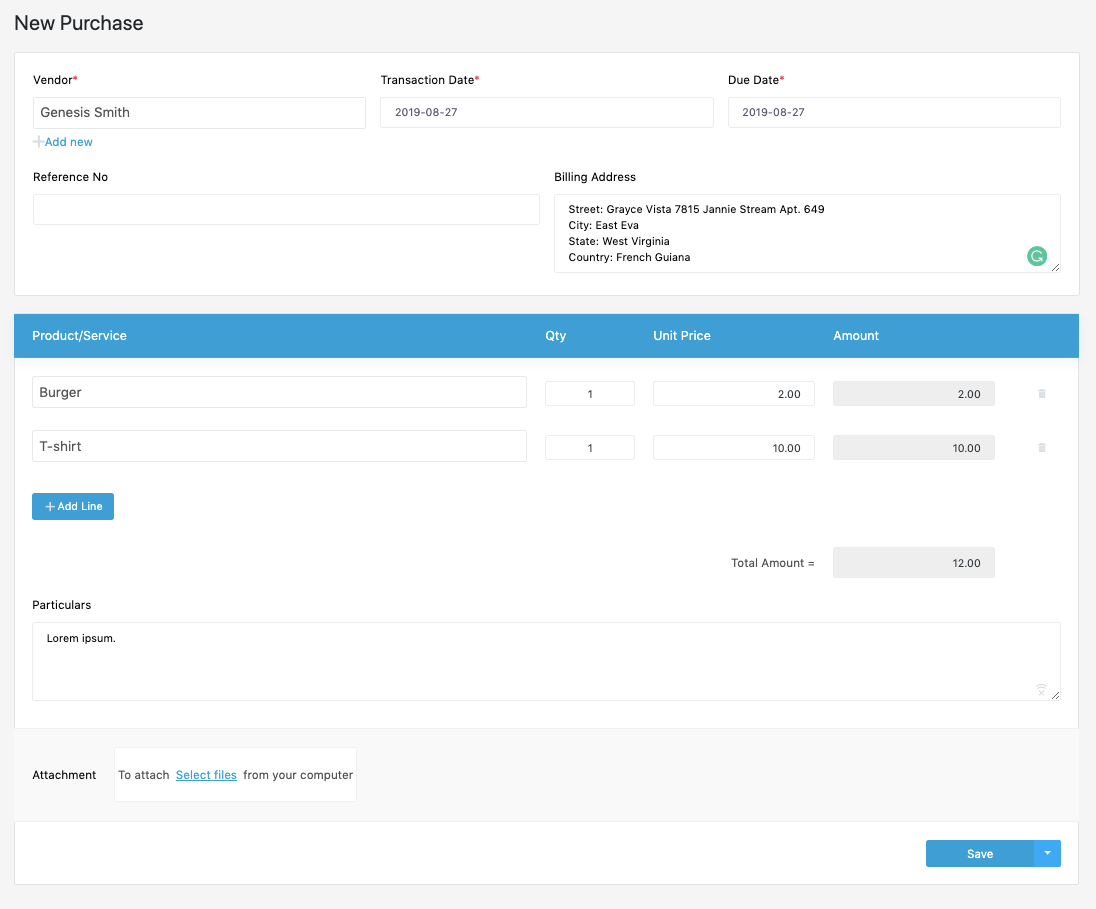The image size is (1096, 909).
Task: Click the Burger quantity field
Action: pos(589,393)
